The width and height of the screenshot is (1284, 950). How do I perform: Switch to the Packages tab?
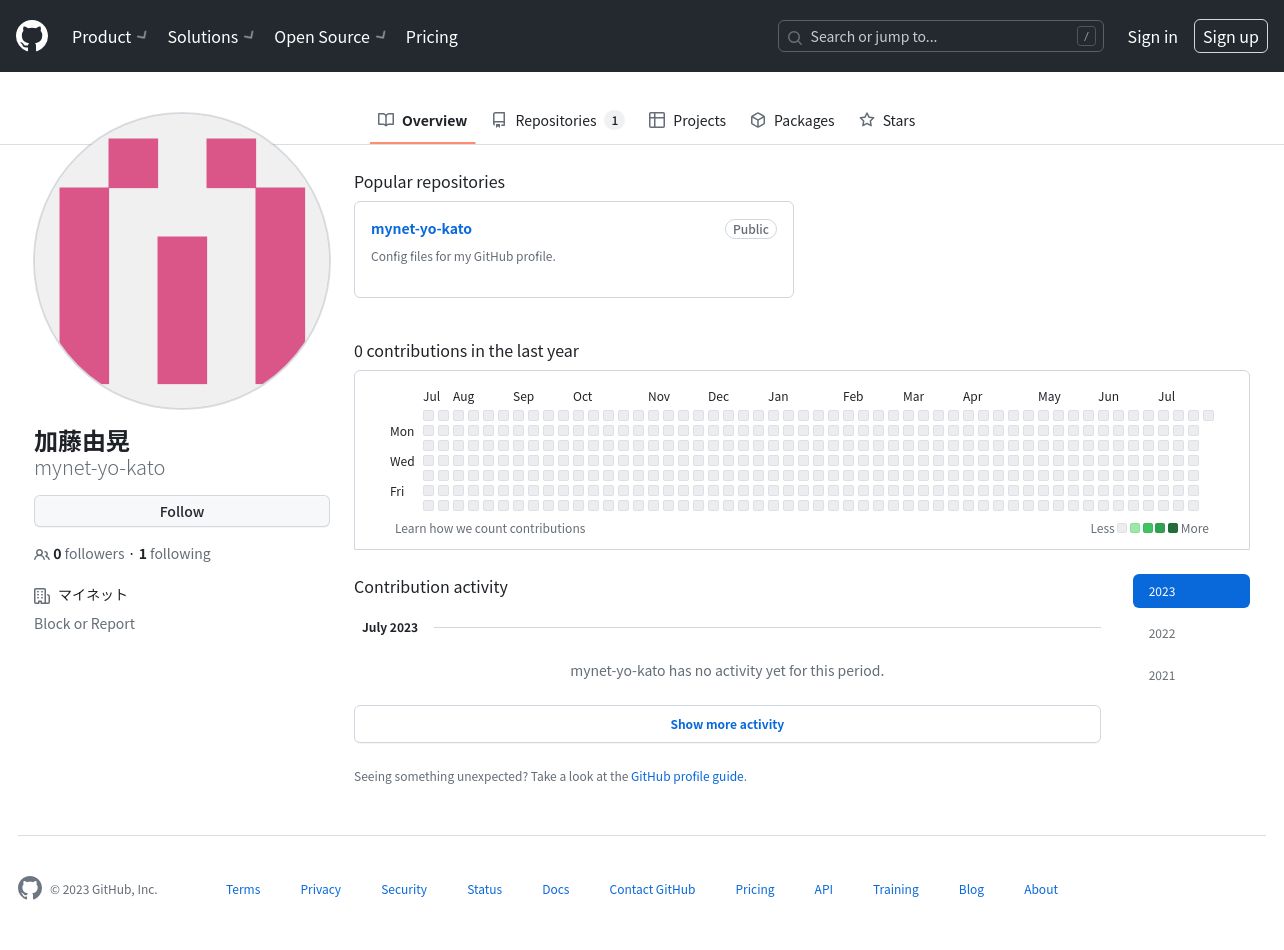pos(792,120)
